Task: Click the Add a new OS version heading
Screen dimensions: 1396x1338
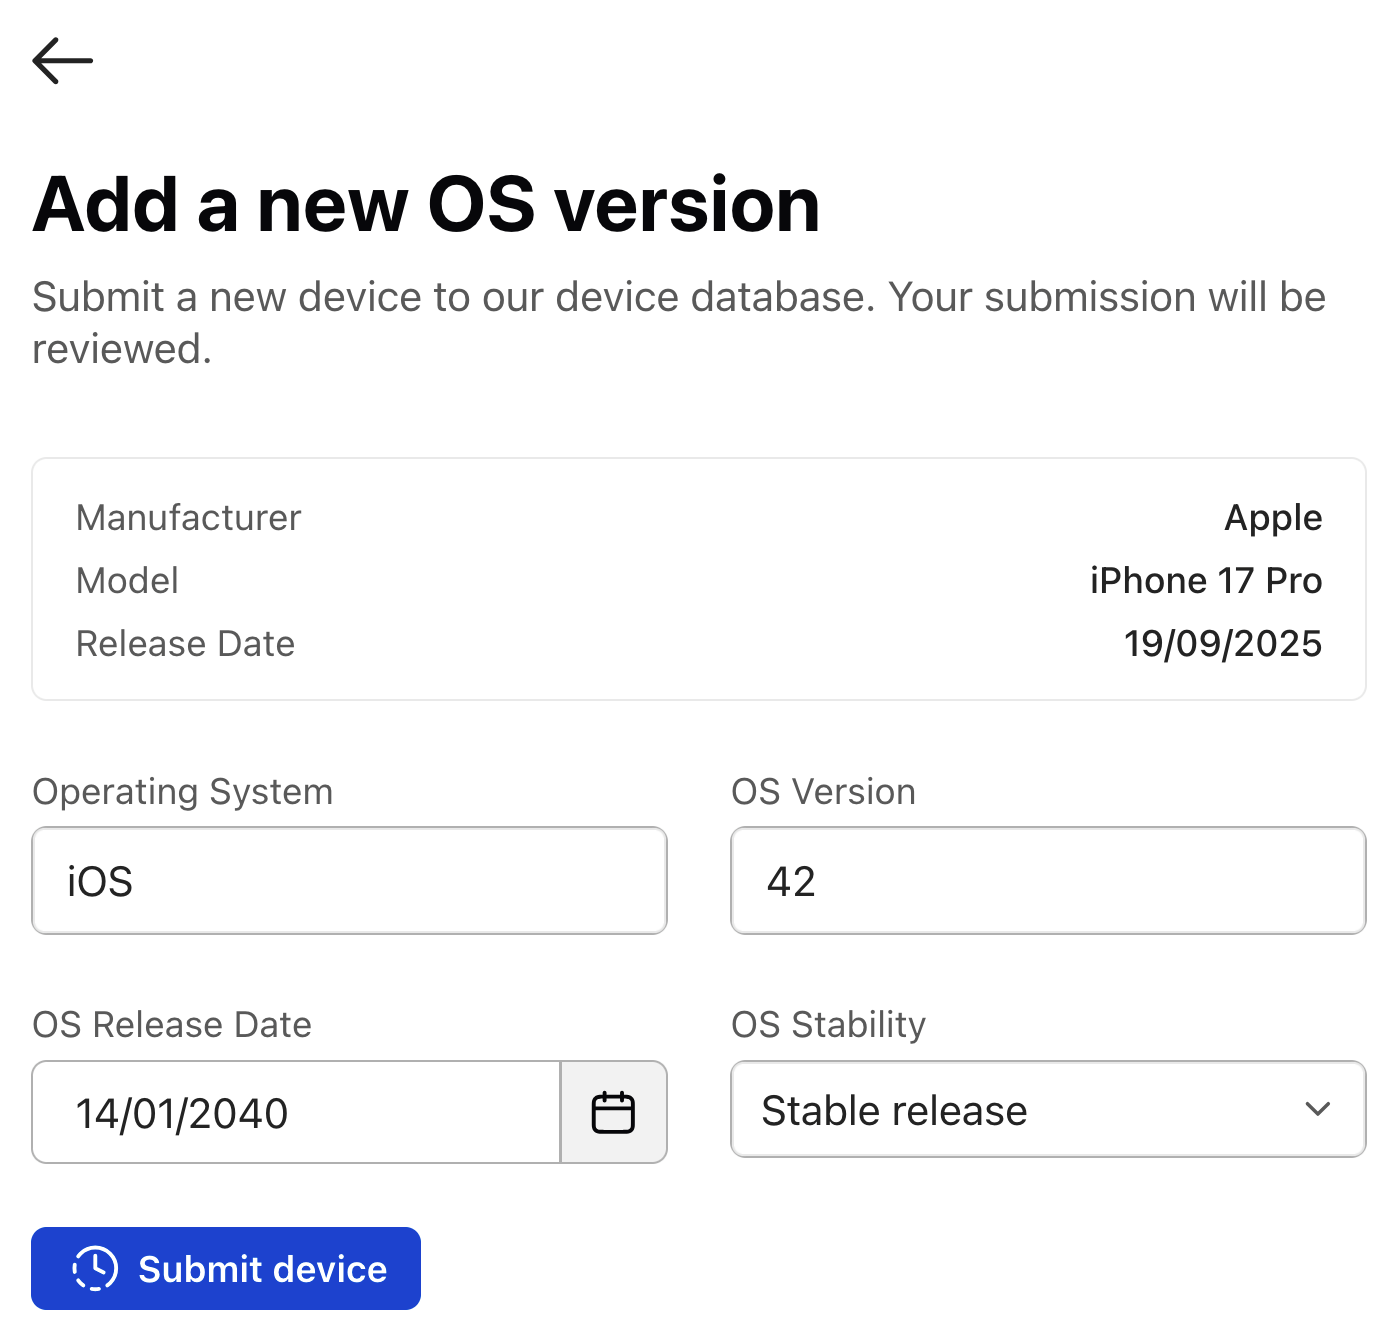Action: tap(427, 204)
